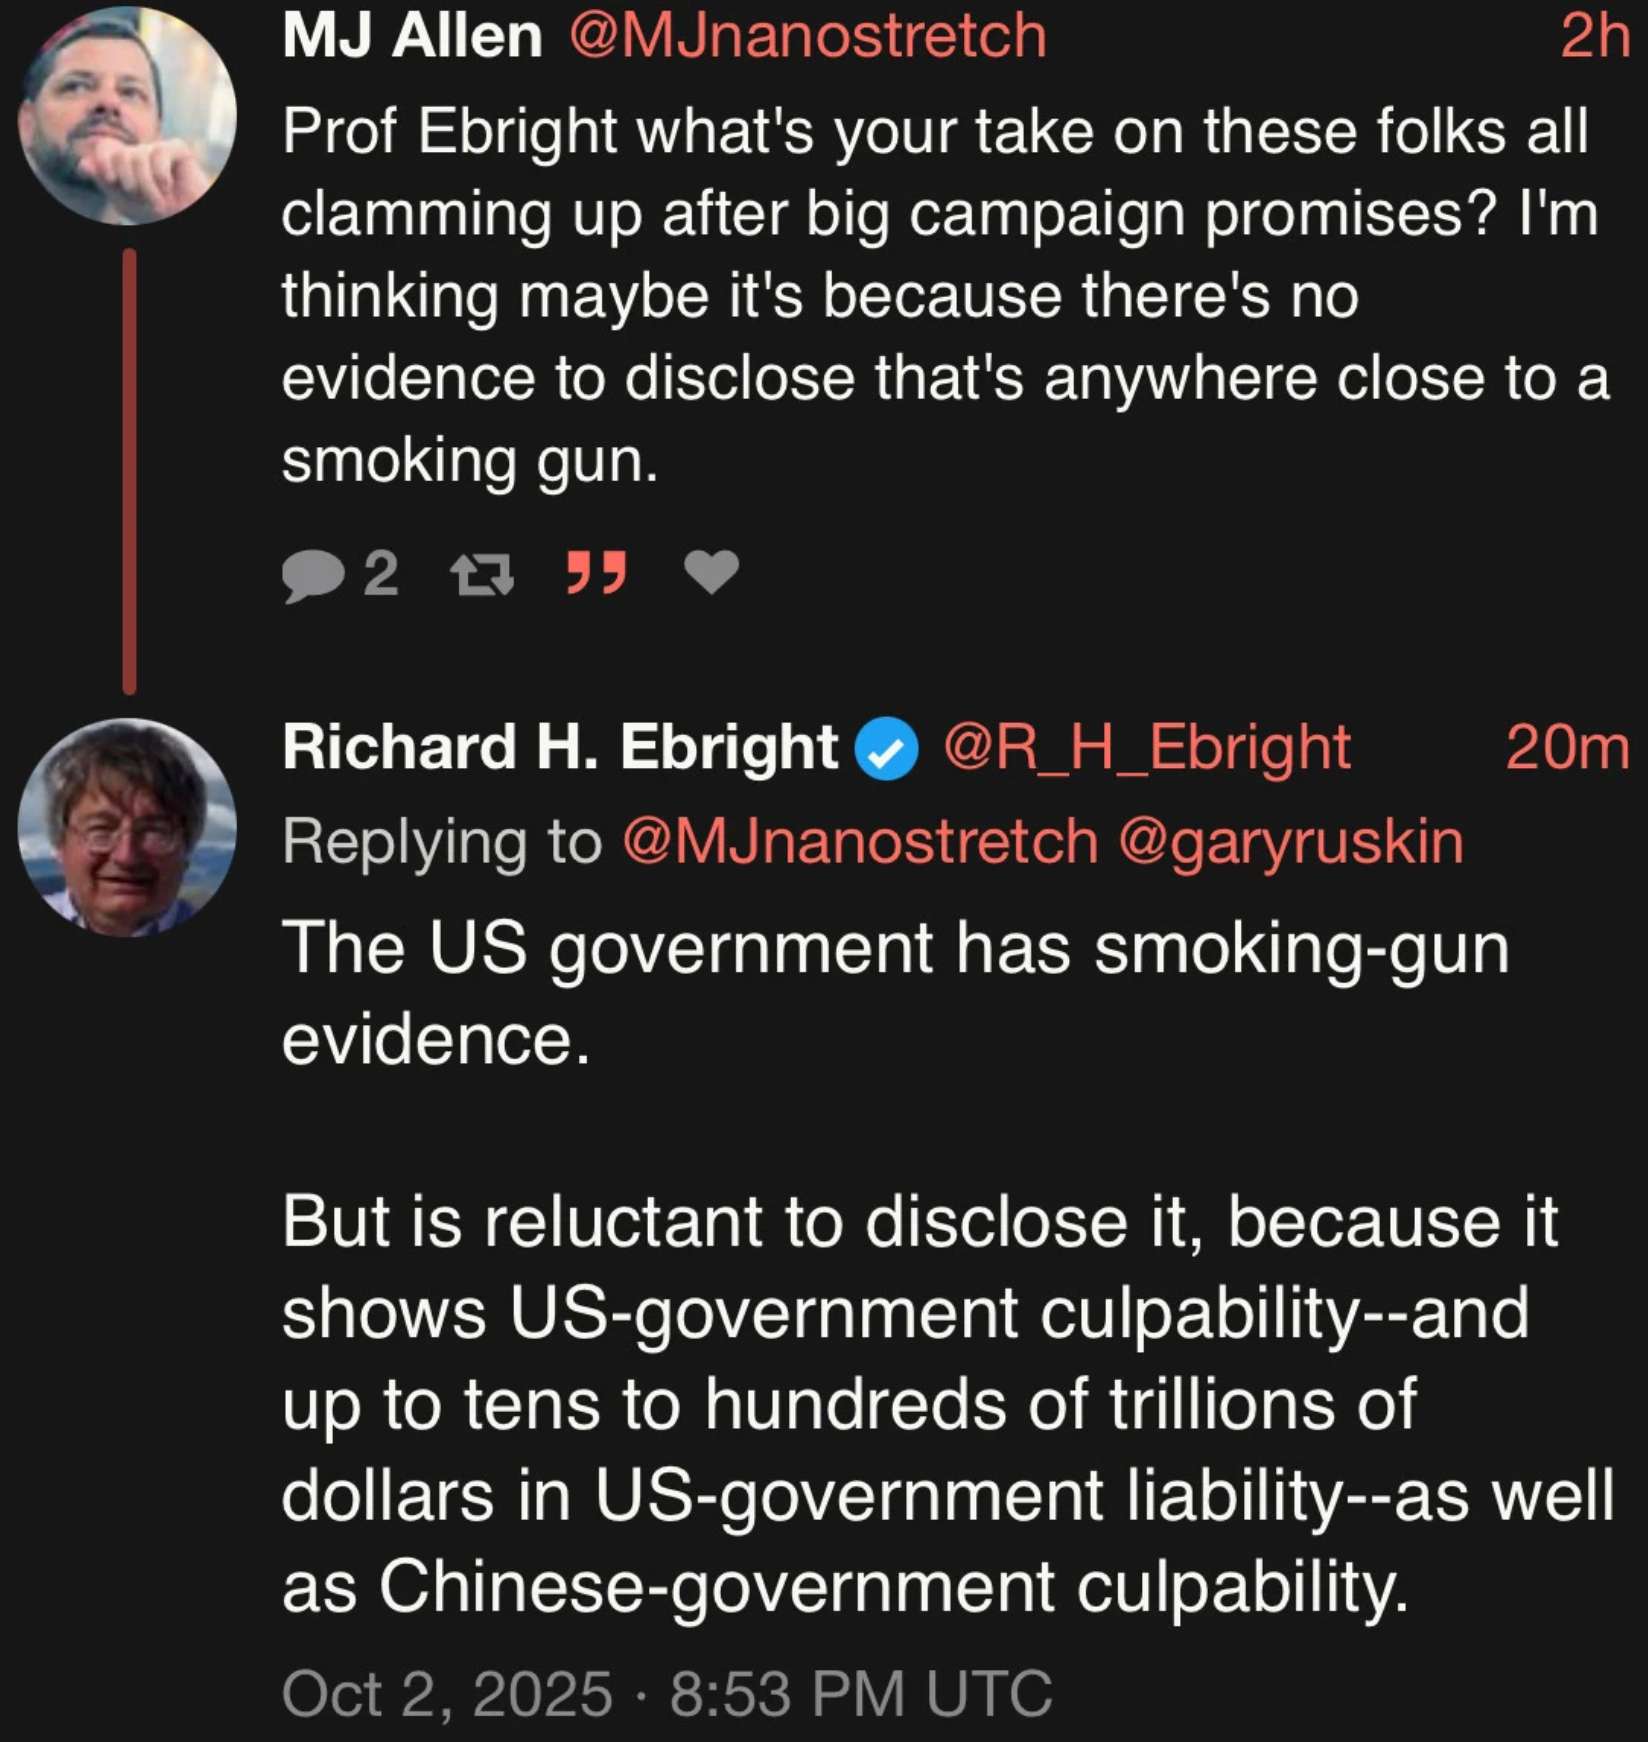Open the @R_H_Ebright handle link
This screenshot has width=1648, height=1742.
pos(1147,748)
